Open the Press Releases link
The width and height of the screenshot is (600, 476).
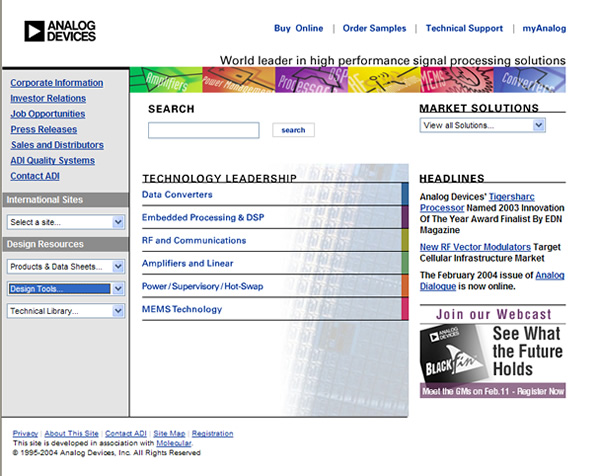point(44,129)
